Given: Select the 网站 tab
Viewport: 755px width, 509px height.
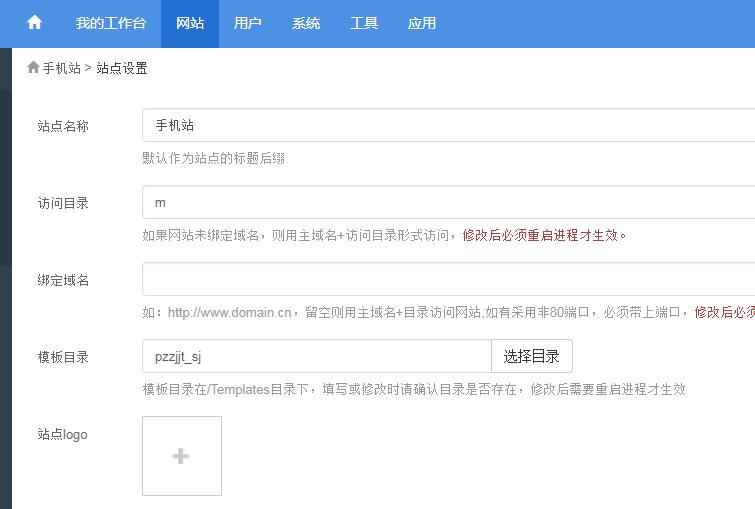Looking at the screenshot, I should (190, 23).
